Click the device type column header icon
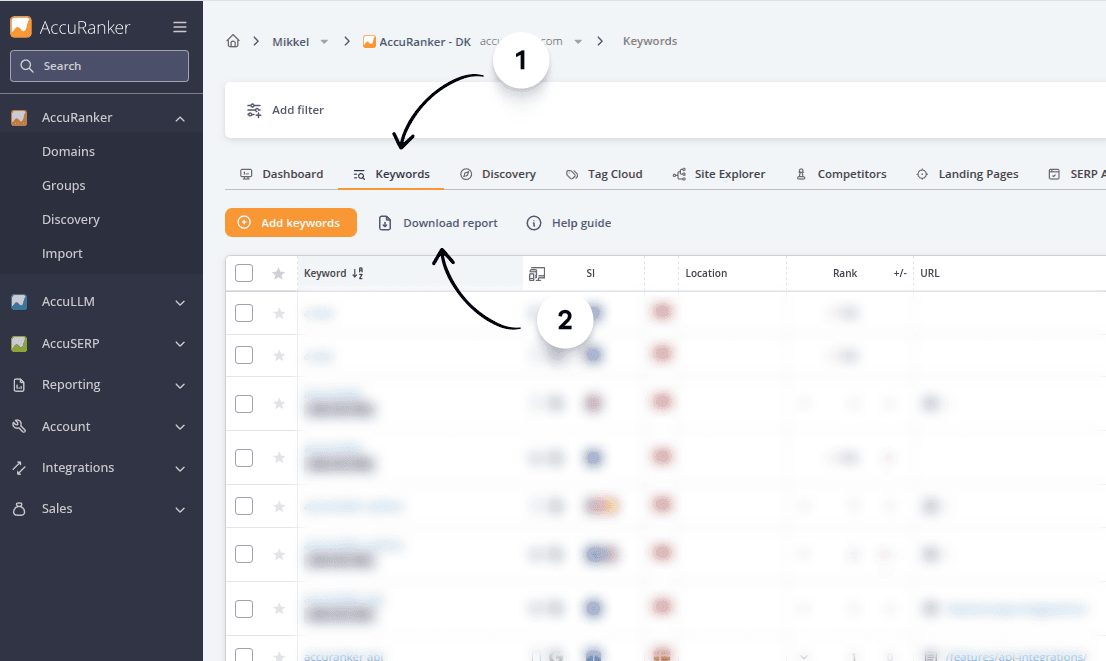 [537, 274]
